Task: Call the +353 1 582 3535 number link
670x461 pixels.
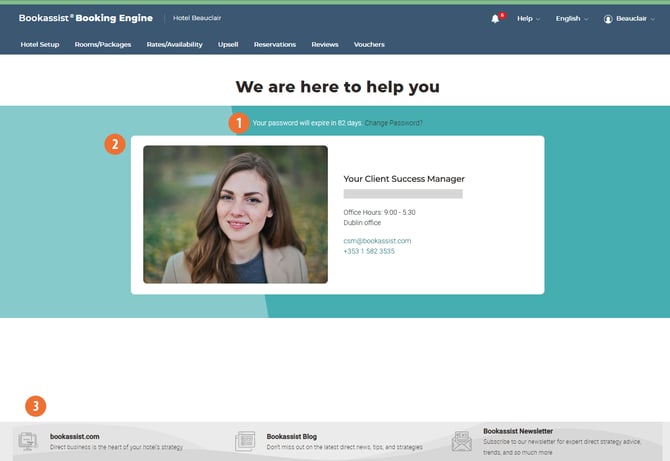Action: pos(369,252)
